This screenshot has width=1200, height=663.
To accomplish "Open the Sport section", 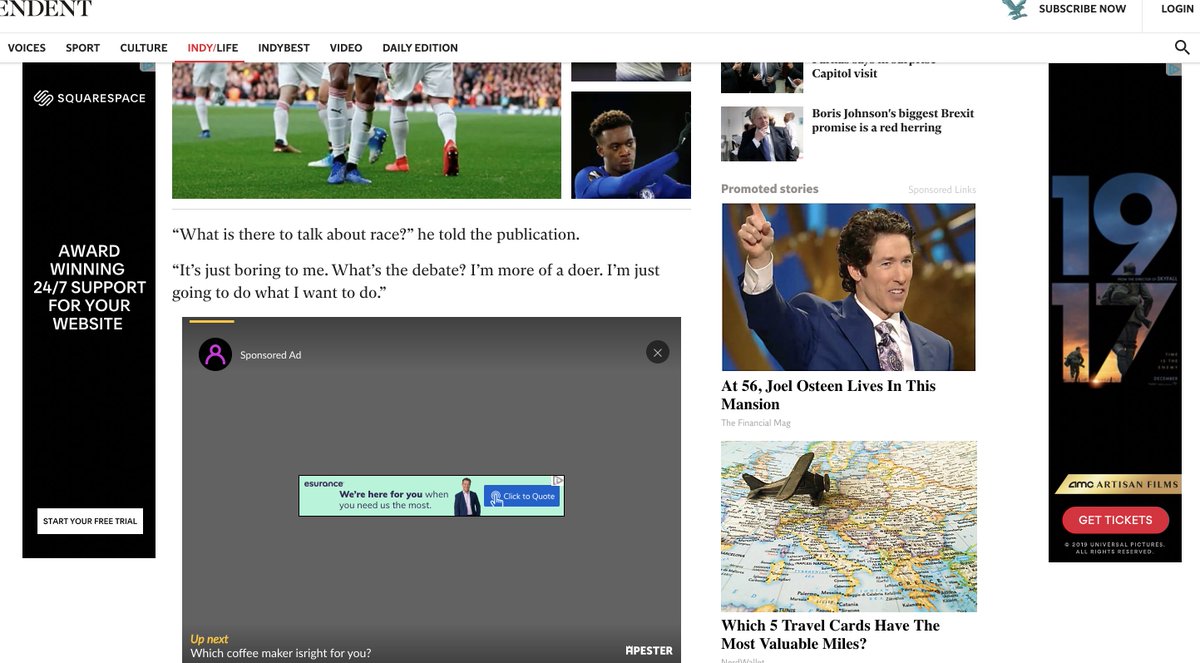I will [x=83, y=48].
